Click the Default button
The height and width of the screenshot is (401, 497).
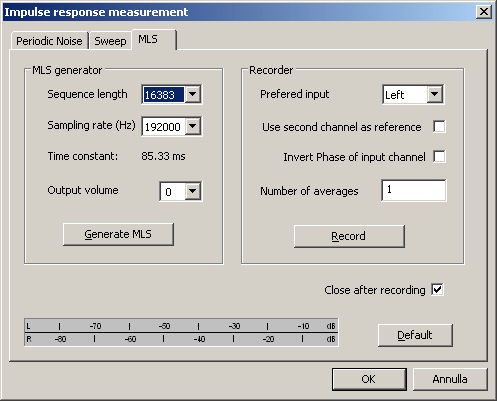click(x=415, y=335)
